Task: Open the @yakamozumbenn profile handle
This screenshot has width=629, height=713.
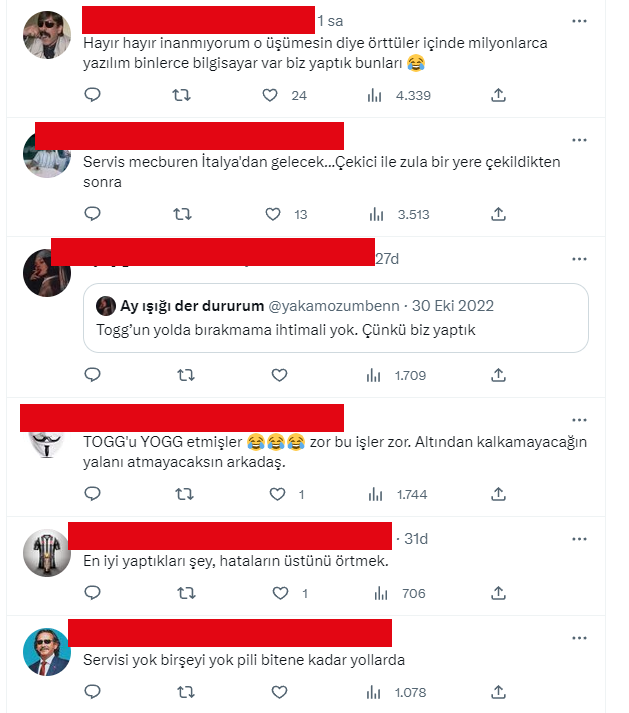Action: 334,306
